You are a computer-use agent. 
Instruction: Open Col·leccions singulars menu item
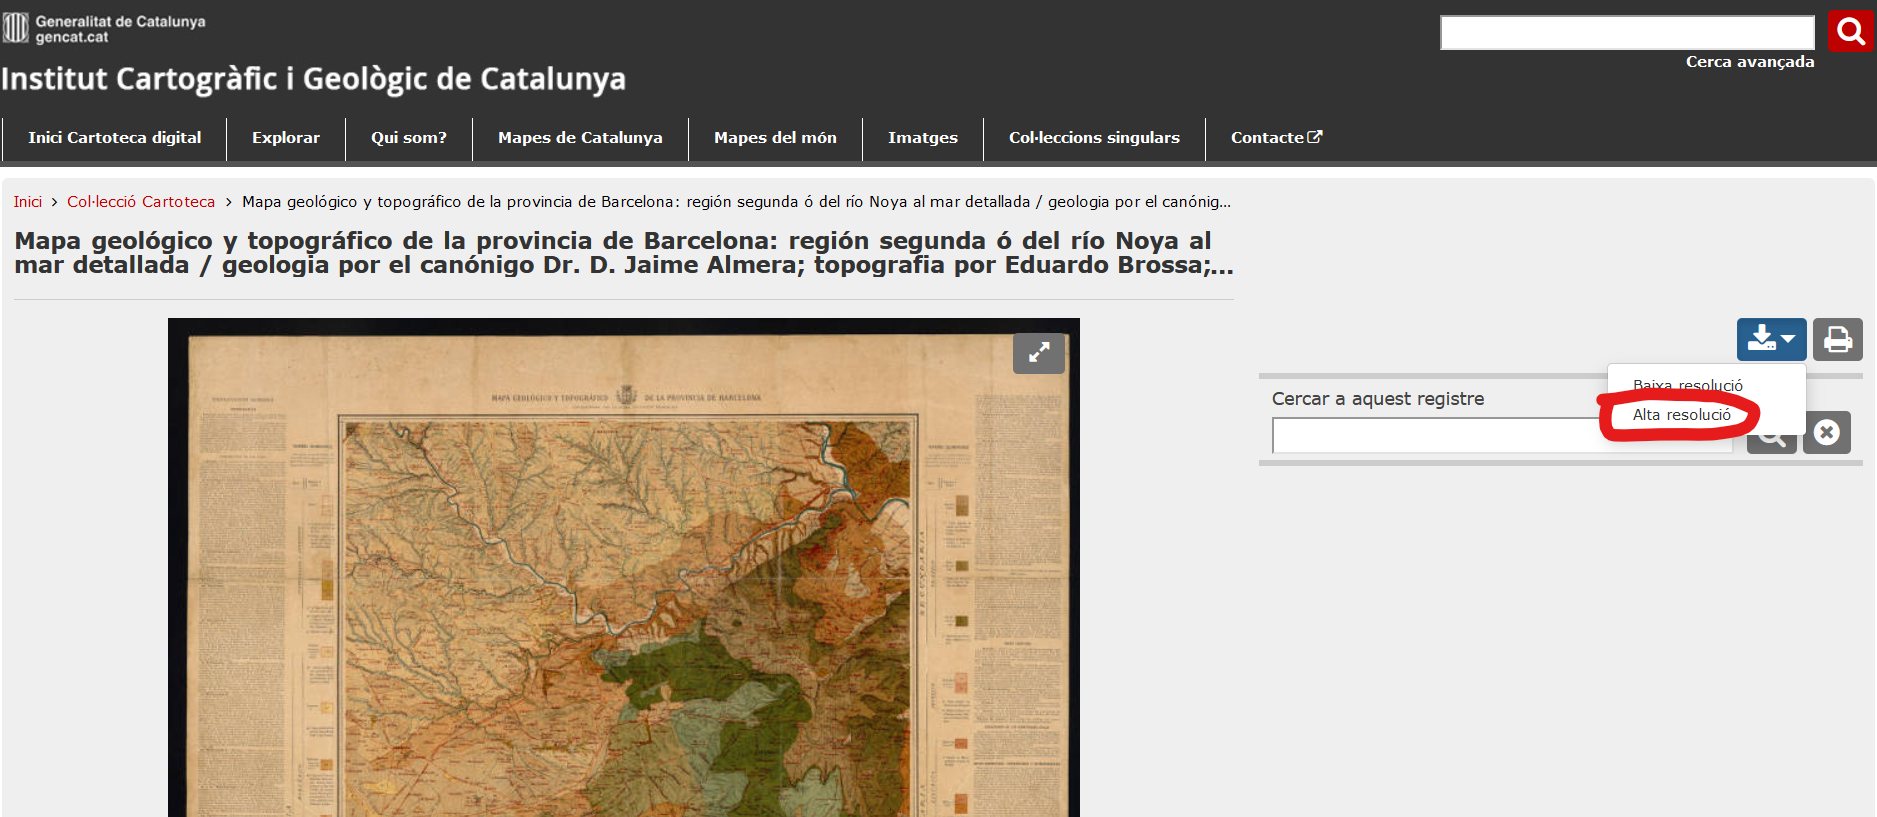point(1094,138)
